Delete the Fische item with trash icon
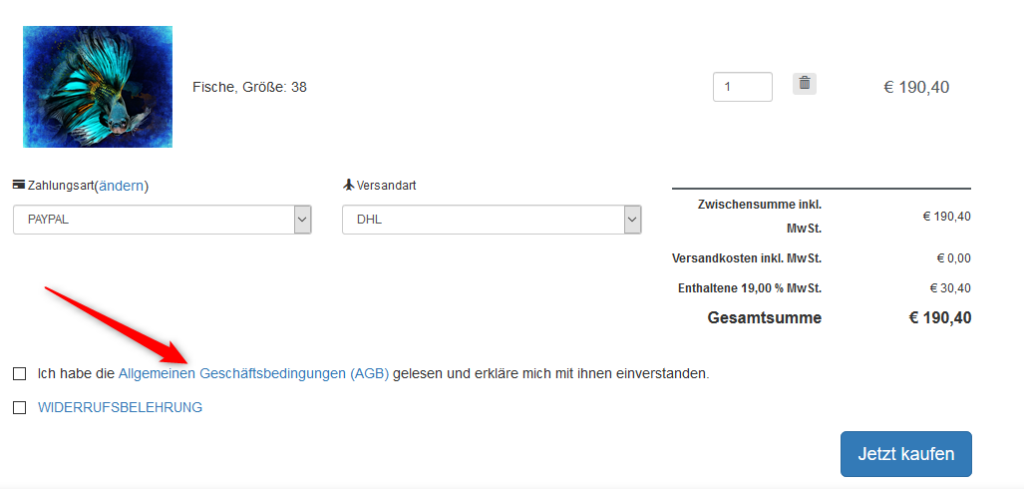This screenshot has width=1024, height=489. point(804,84)
